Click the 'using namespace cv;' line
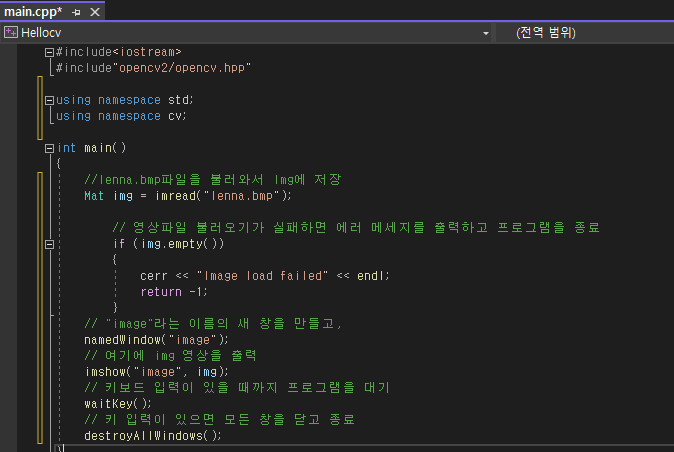Image resolution: width=674 pixels, height=452 pixels. [121, 116]
